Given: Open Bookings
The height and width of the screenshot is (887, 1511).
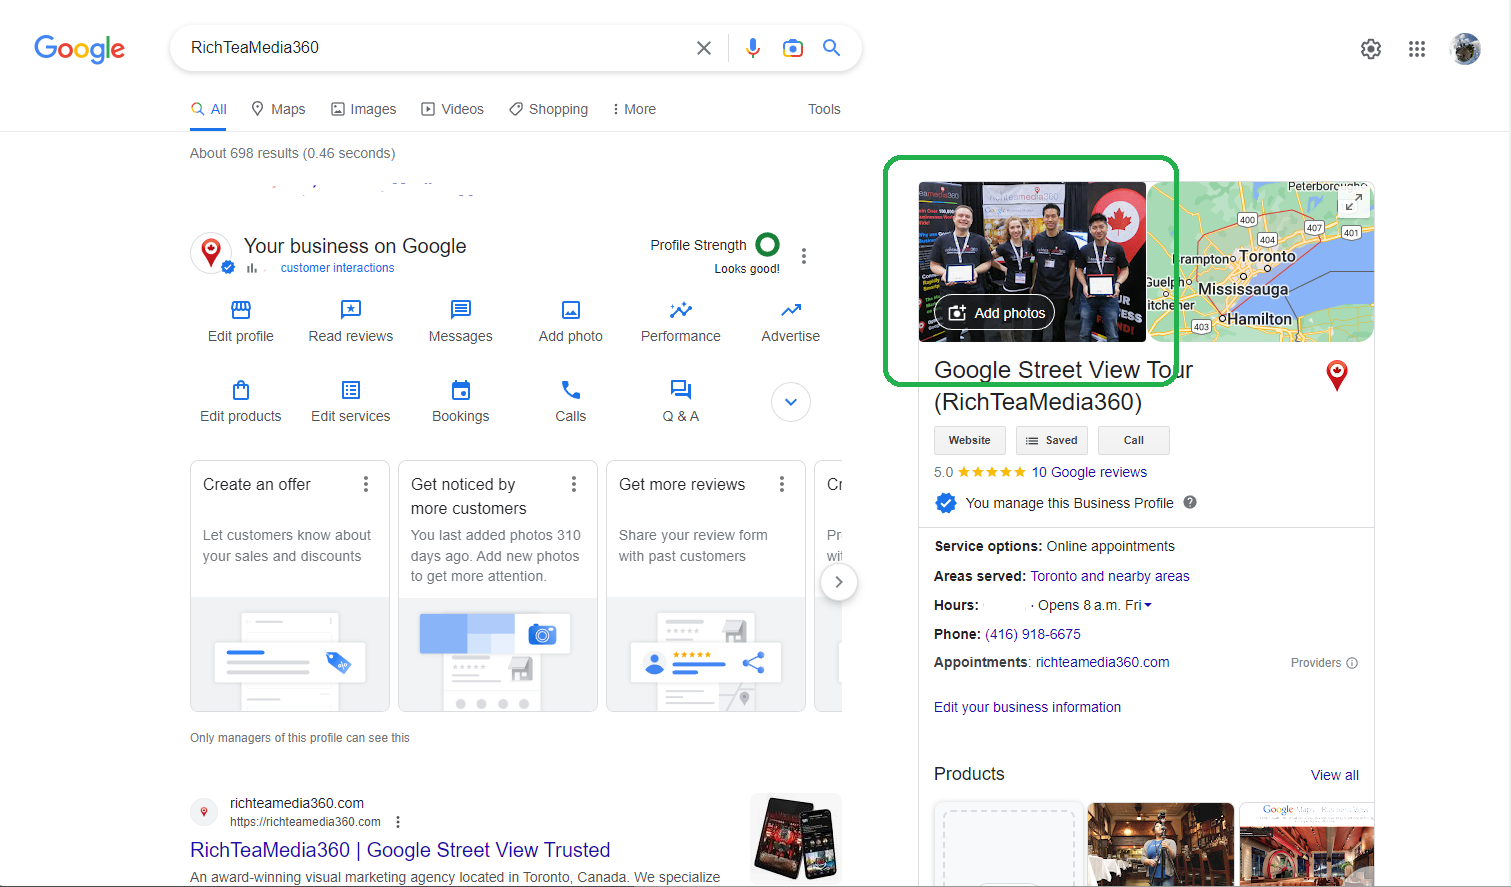Looking at the screenshot, I should (x=461, y=402).
